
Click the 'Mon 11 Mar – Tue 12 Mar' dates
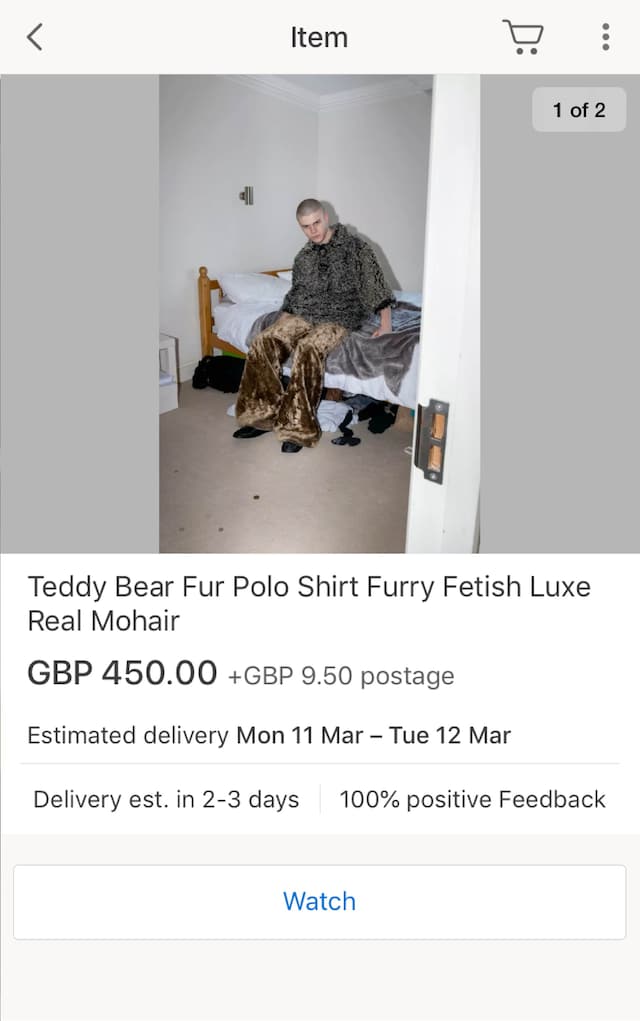[x=373, y=736]
